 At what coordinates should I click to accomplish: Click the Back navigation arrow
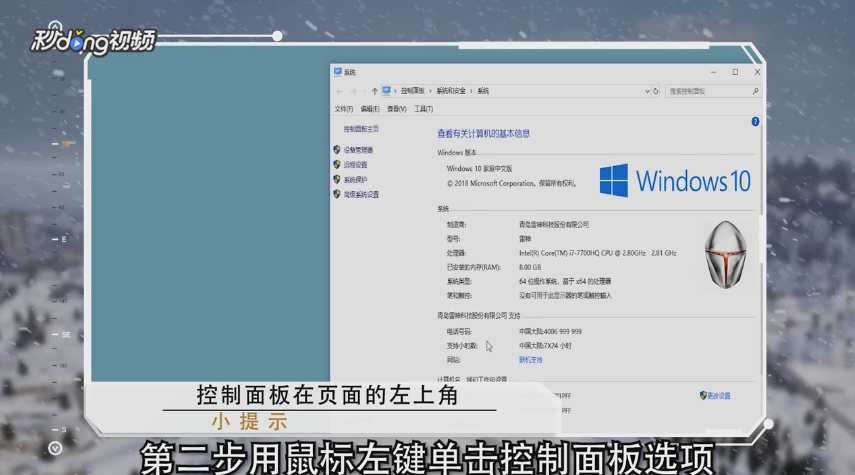[x=340, y=91]
